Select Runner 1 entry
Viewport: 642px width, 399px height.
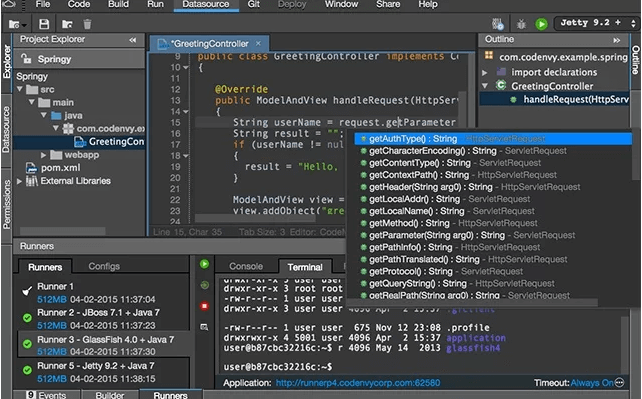103,293
